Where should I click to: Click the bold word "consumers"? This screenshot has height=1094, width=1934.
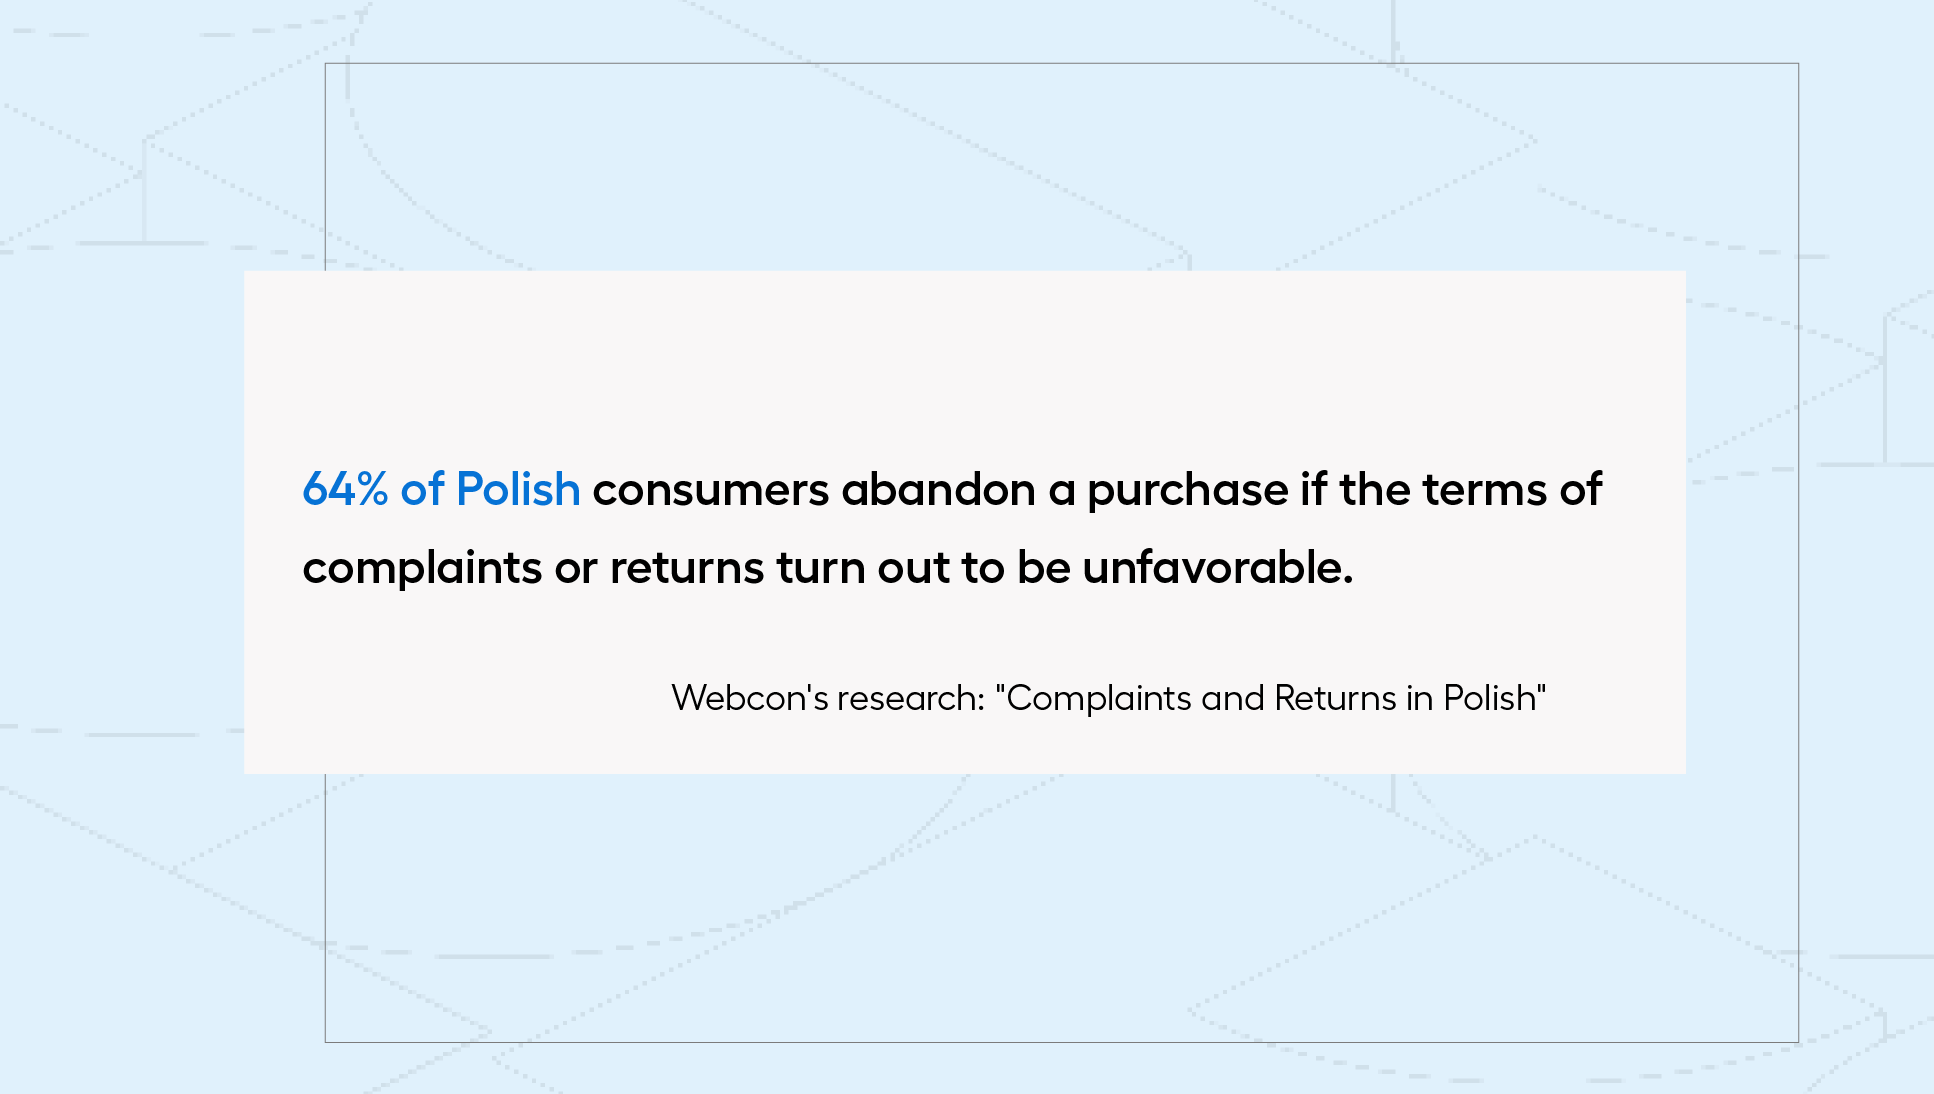(711, 491)
